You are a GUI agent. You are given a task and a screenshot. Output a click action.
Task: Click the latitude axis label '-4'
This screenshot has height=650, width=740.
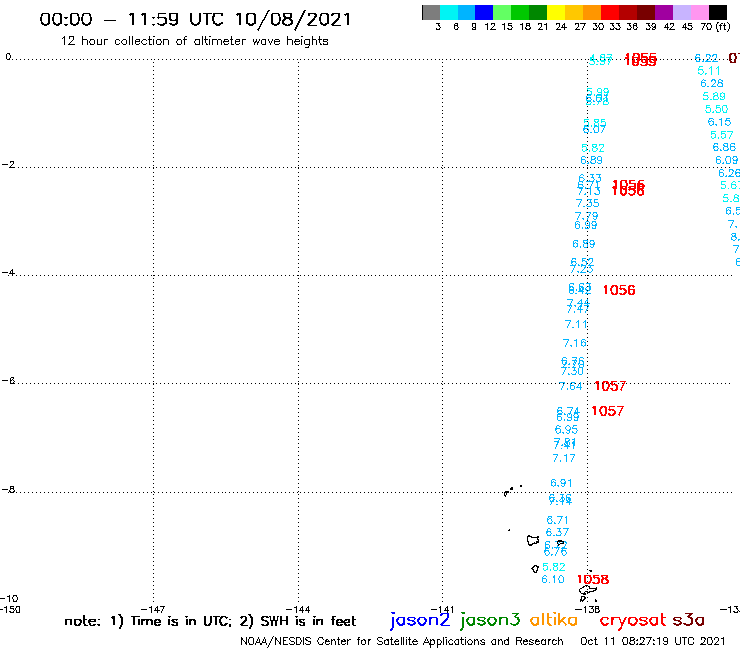point(8,272)
